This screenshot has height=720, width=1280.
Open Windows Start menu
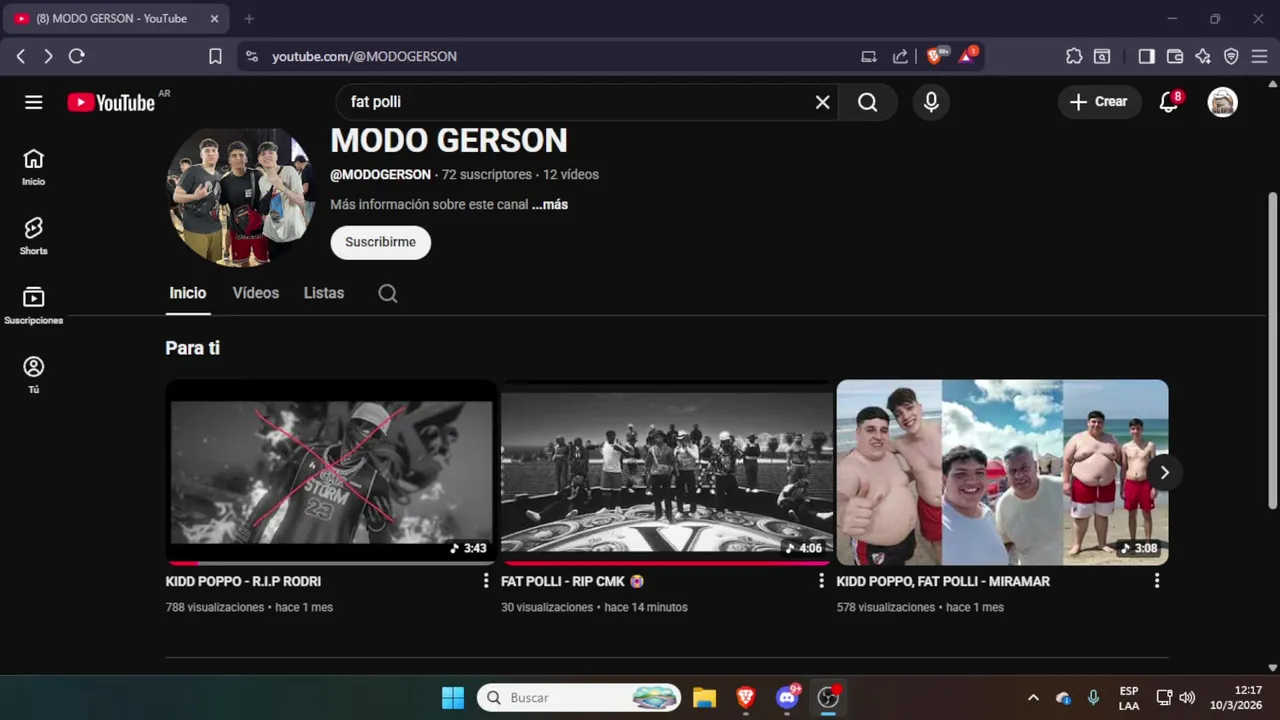[453, 697]
